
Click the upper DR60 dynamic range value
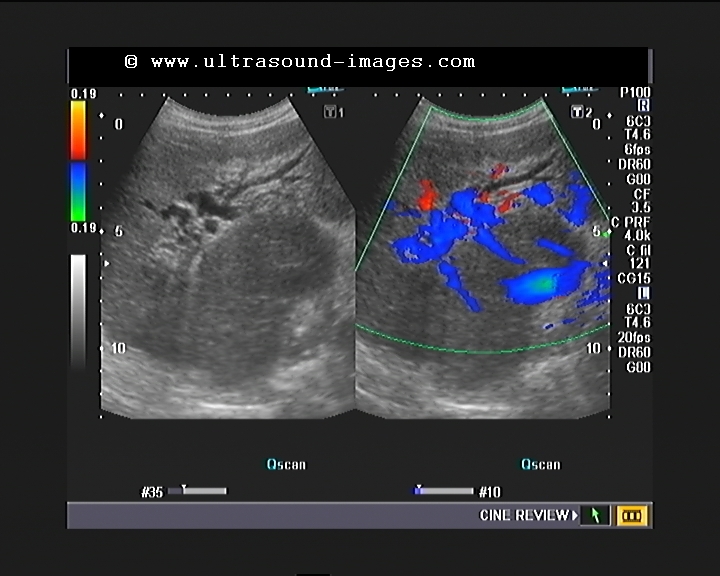(635, 164)
